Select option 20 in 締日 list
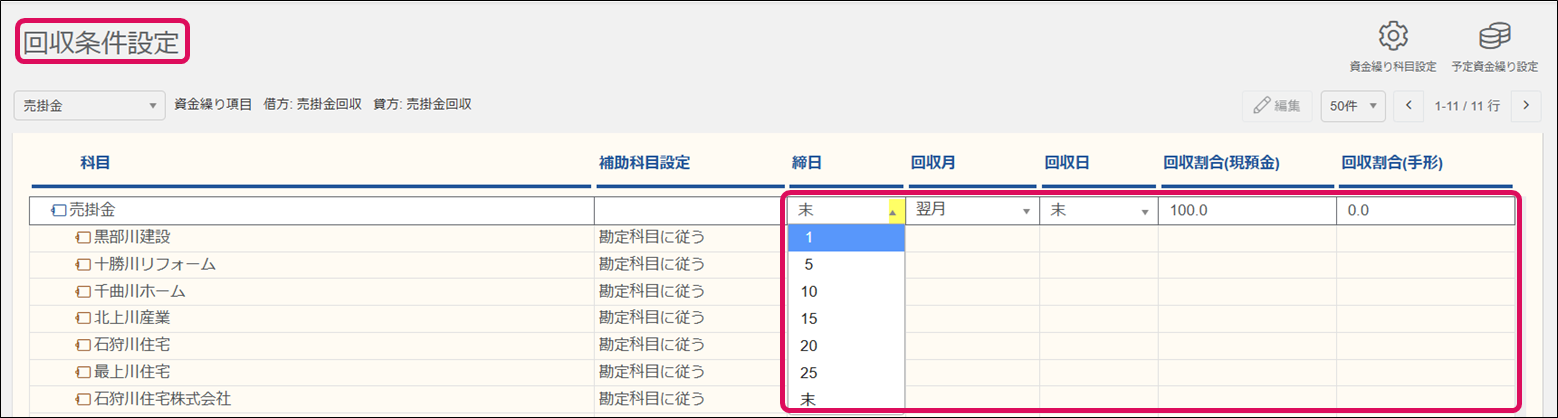1558x418 pixels. (x=846, y=346)
